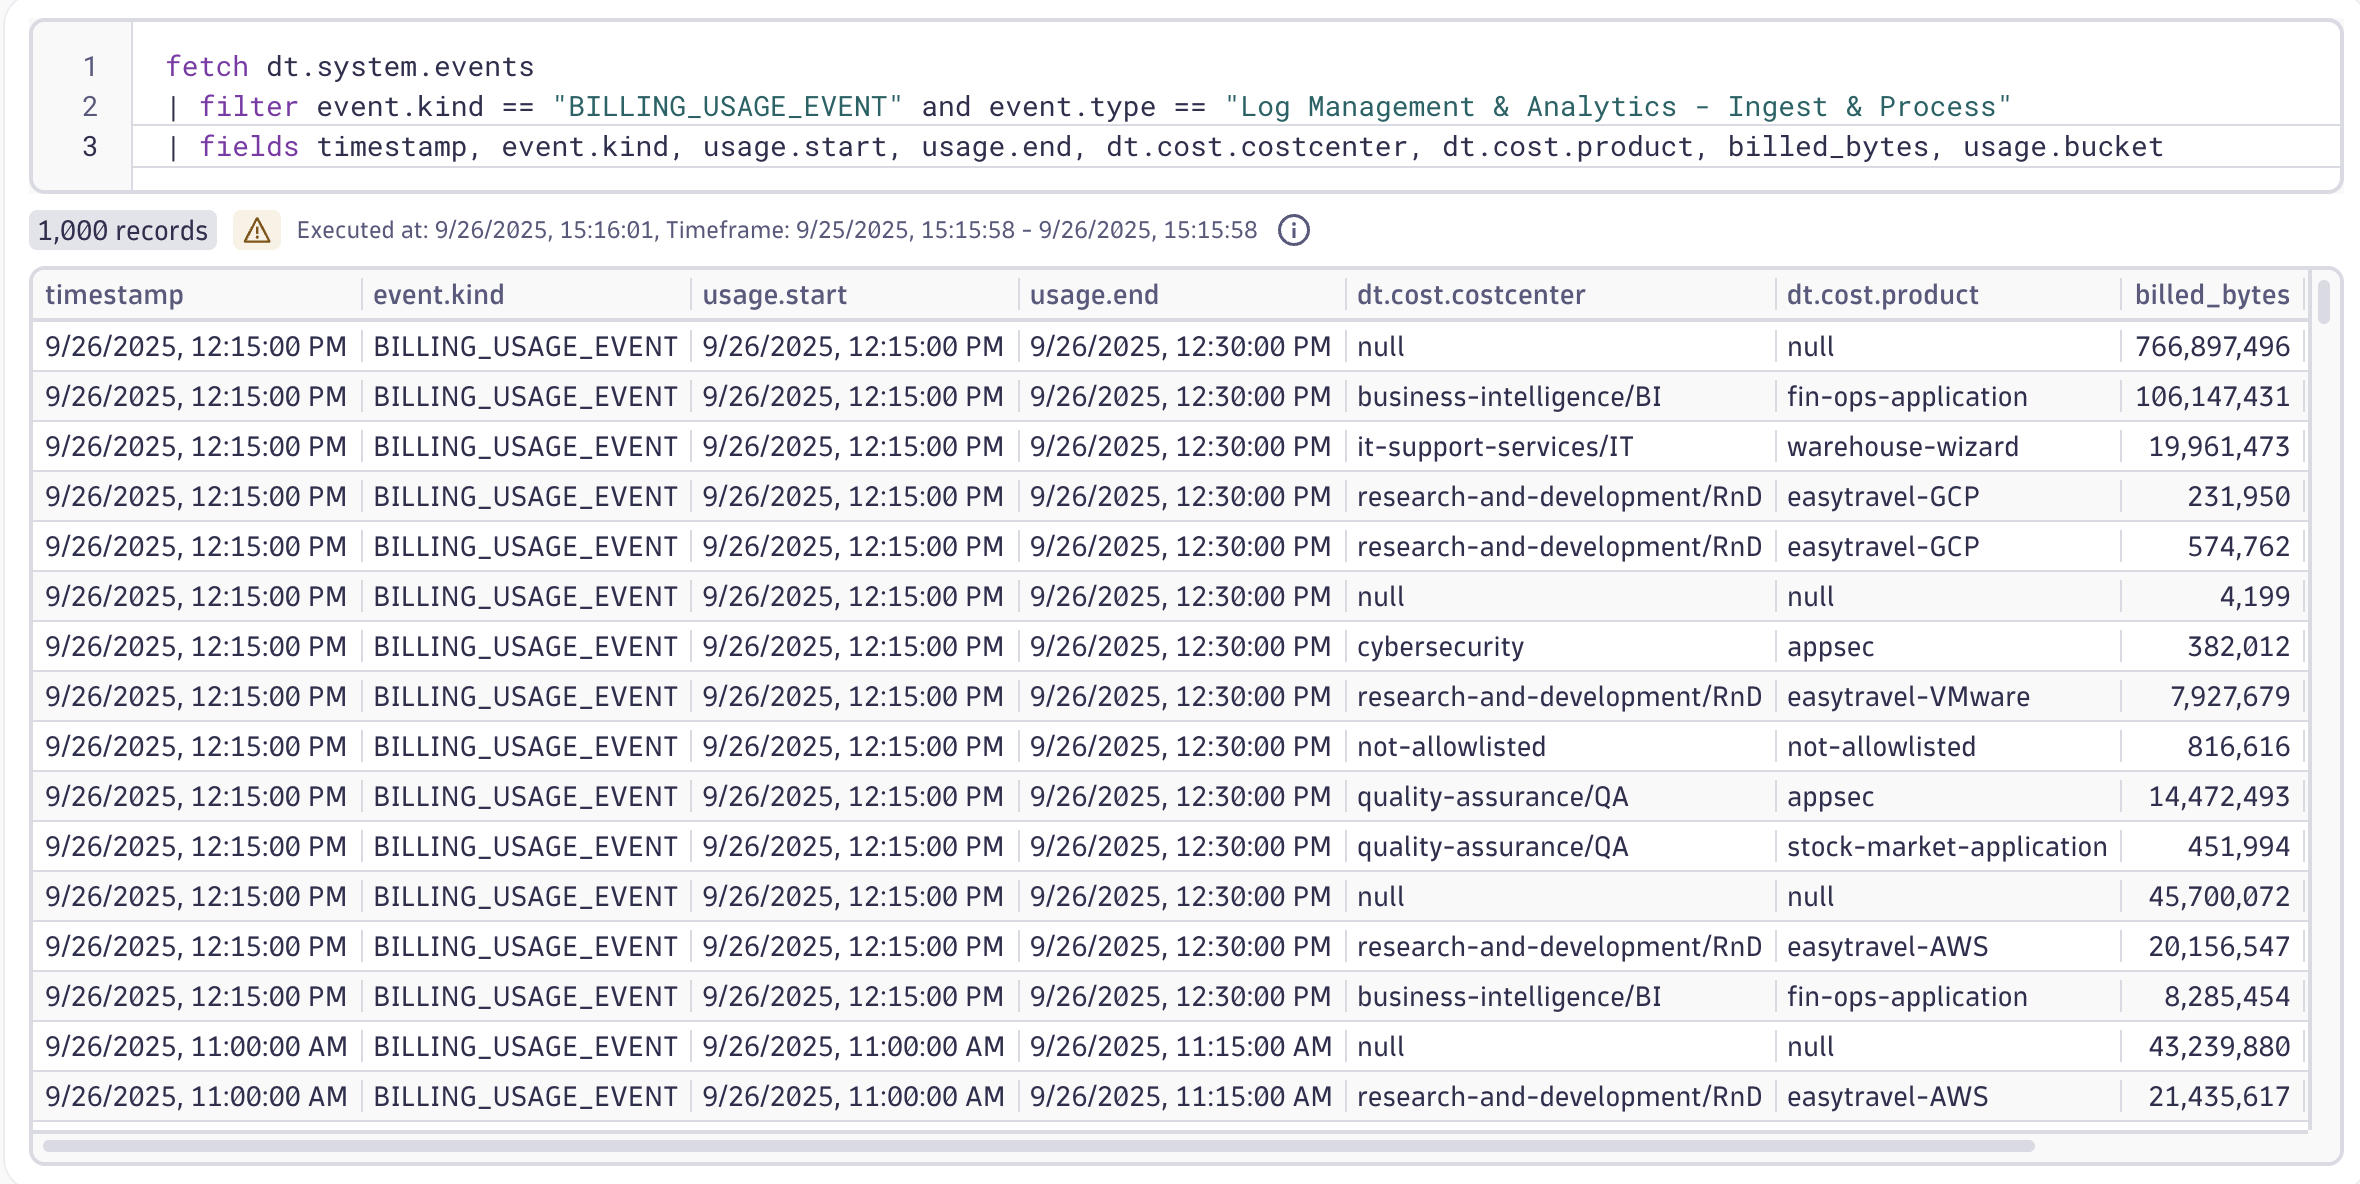The width and height of the screenshot is (2360, 1184).
Task: Click the timestamp column header
Action: click(x=115, y=295)
